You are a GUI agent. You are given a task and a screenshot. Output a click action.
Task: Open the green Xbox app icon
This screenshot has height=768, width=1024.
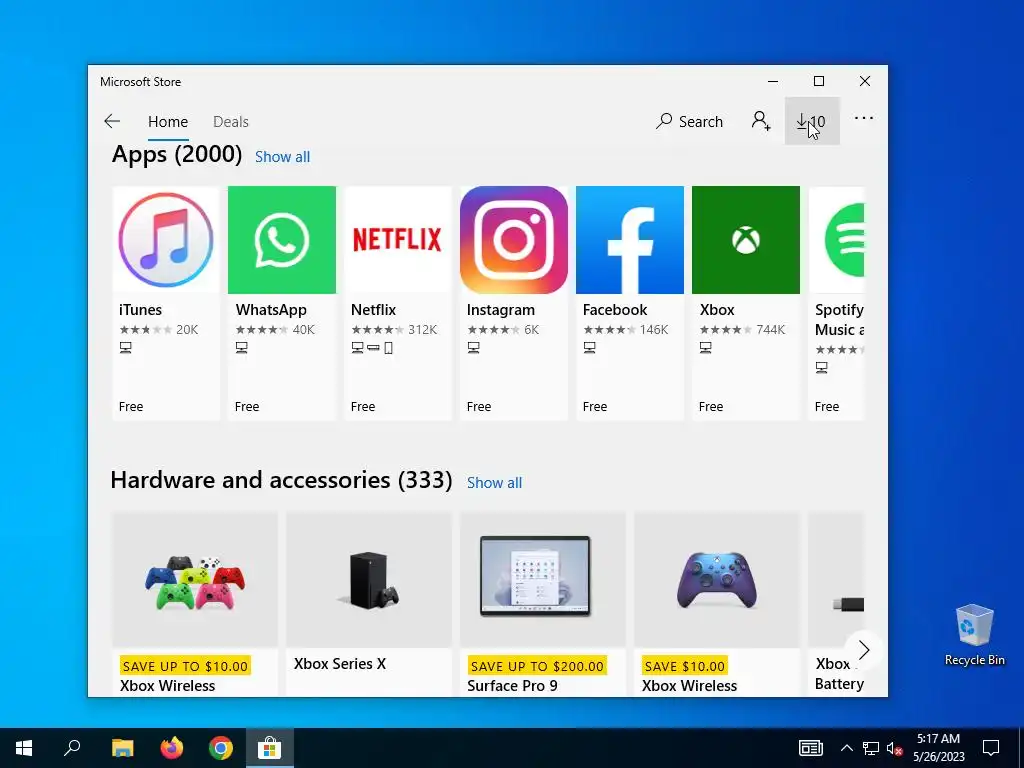[x=746, y=240]
